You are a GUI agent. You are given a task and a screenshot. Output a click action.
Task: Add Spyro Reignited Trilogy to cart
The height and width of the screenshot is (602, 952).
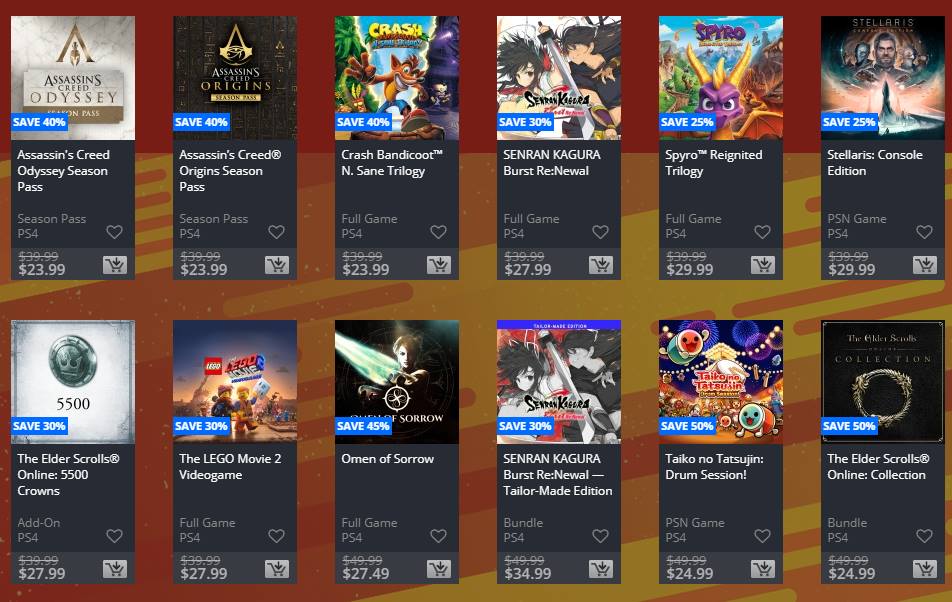pyautogui.click(x=763, y=265)
